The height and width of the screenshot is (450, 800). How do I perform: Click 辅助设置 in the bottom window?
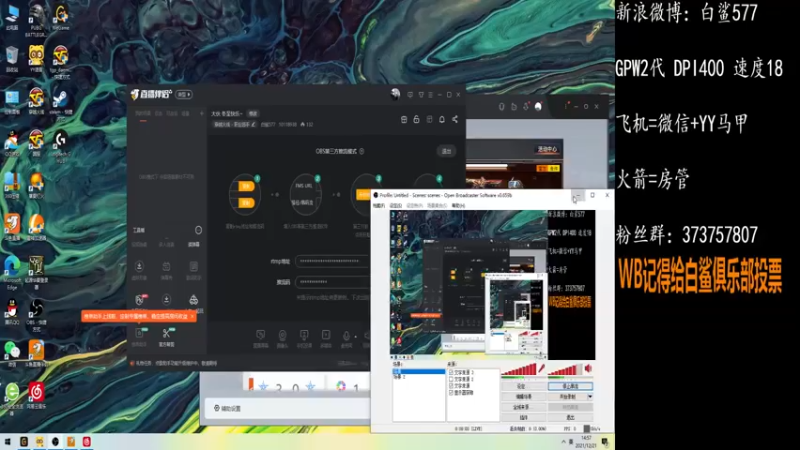click(x=228, y=408)
